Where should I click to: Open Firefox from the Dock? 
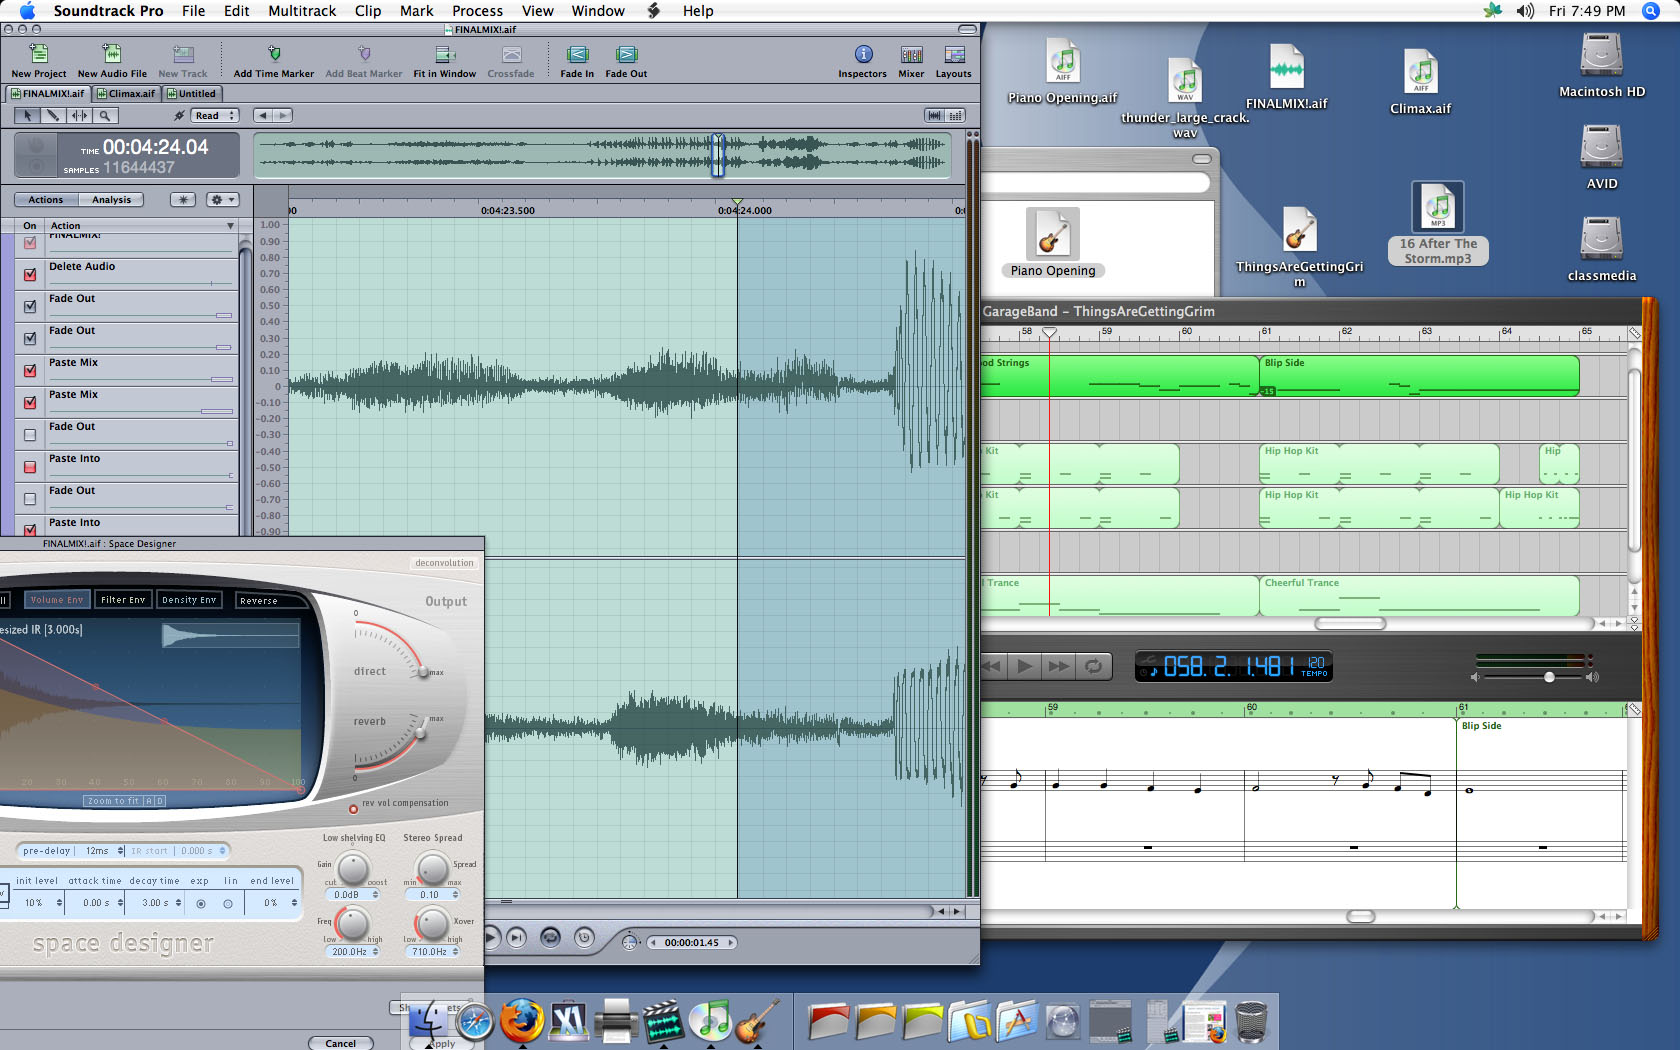[x=522, y=1021]
